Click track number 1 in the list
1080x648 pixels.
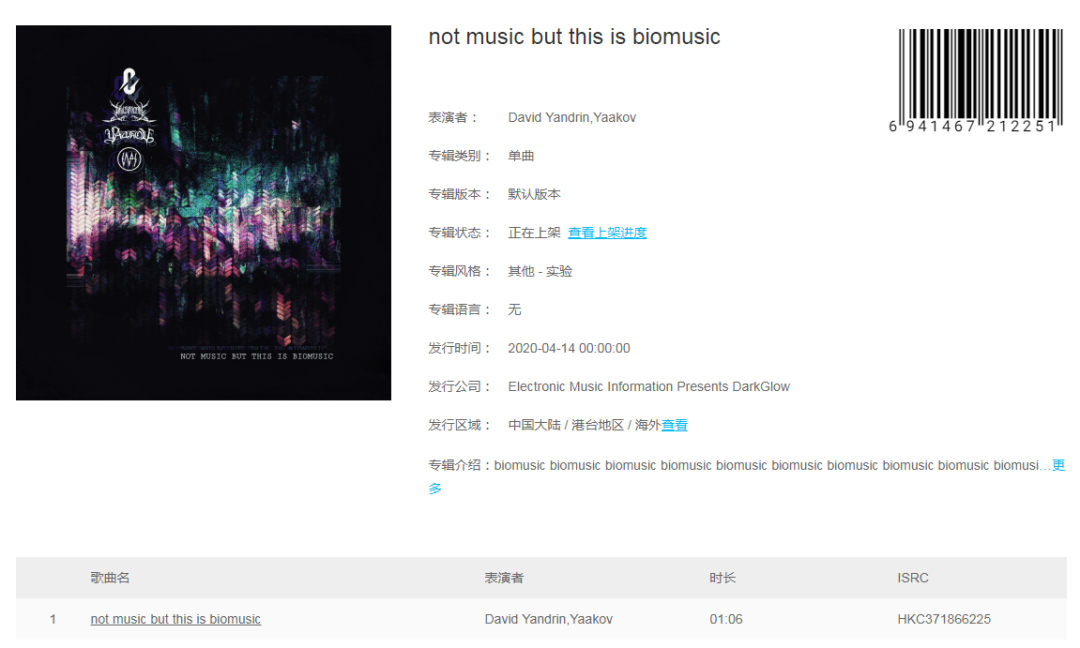point(52,619)
